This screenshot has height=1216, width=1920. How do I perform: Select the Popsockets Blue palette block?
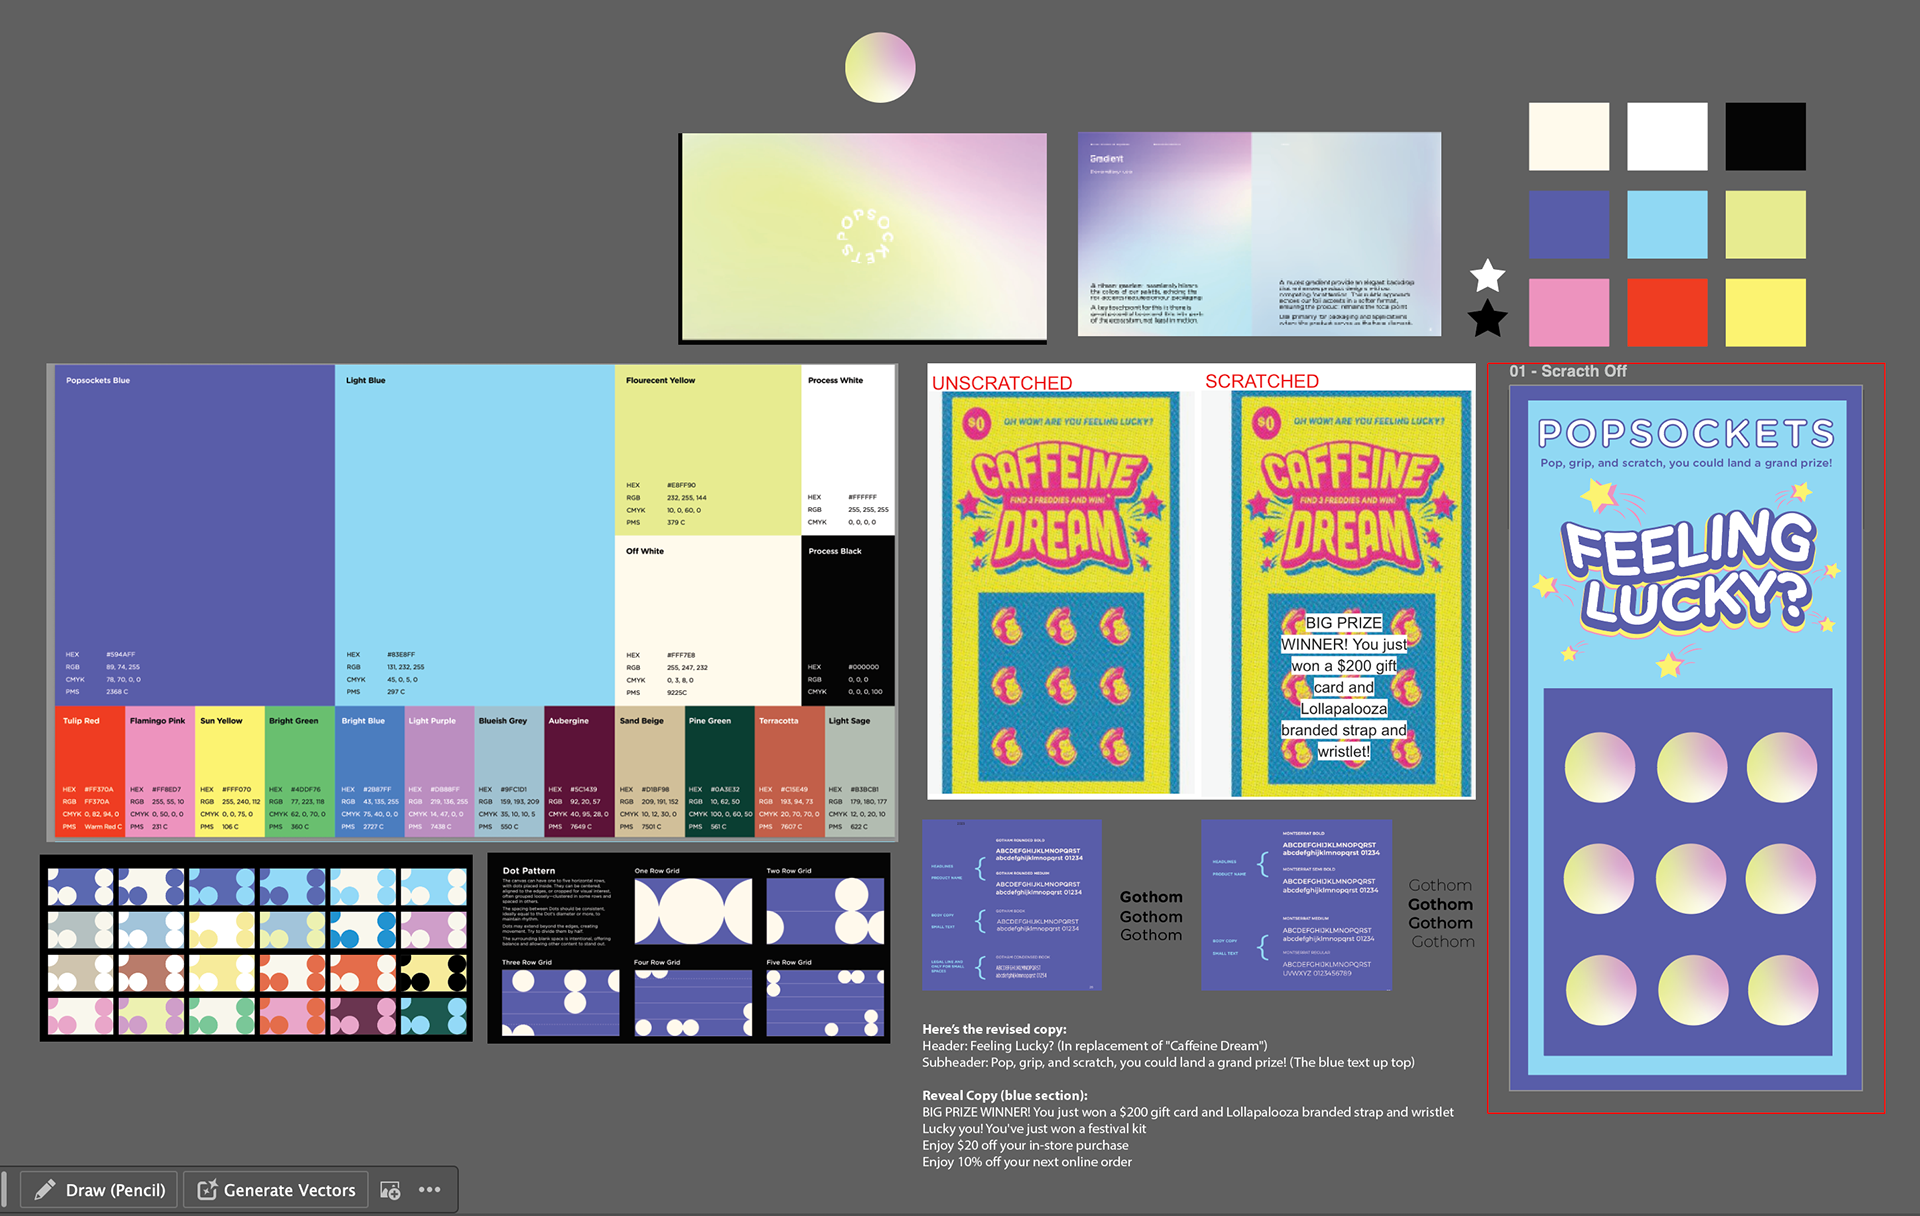[x=195, y=535]
